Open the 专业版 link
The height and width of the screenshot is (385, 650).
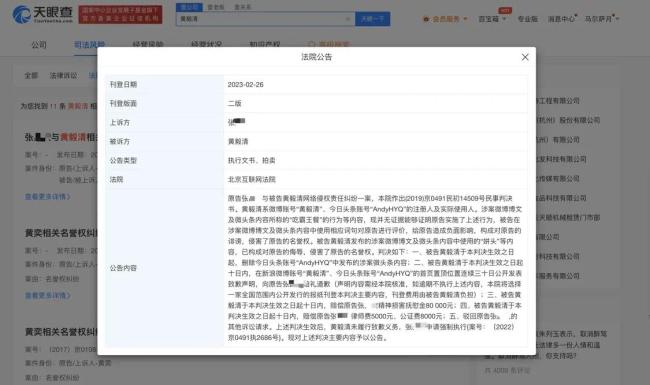(527, 19)
